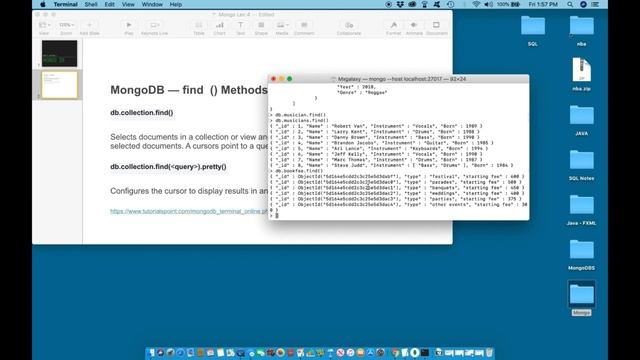The width and height of the screenshot is (640, 360).
Task: Click the festival starting fee row
Action: pyautogui.click(x=397, y=177)
